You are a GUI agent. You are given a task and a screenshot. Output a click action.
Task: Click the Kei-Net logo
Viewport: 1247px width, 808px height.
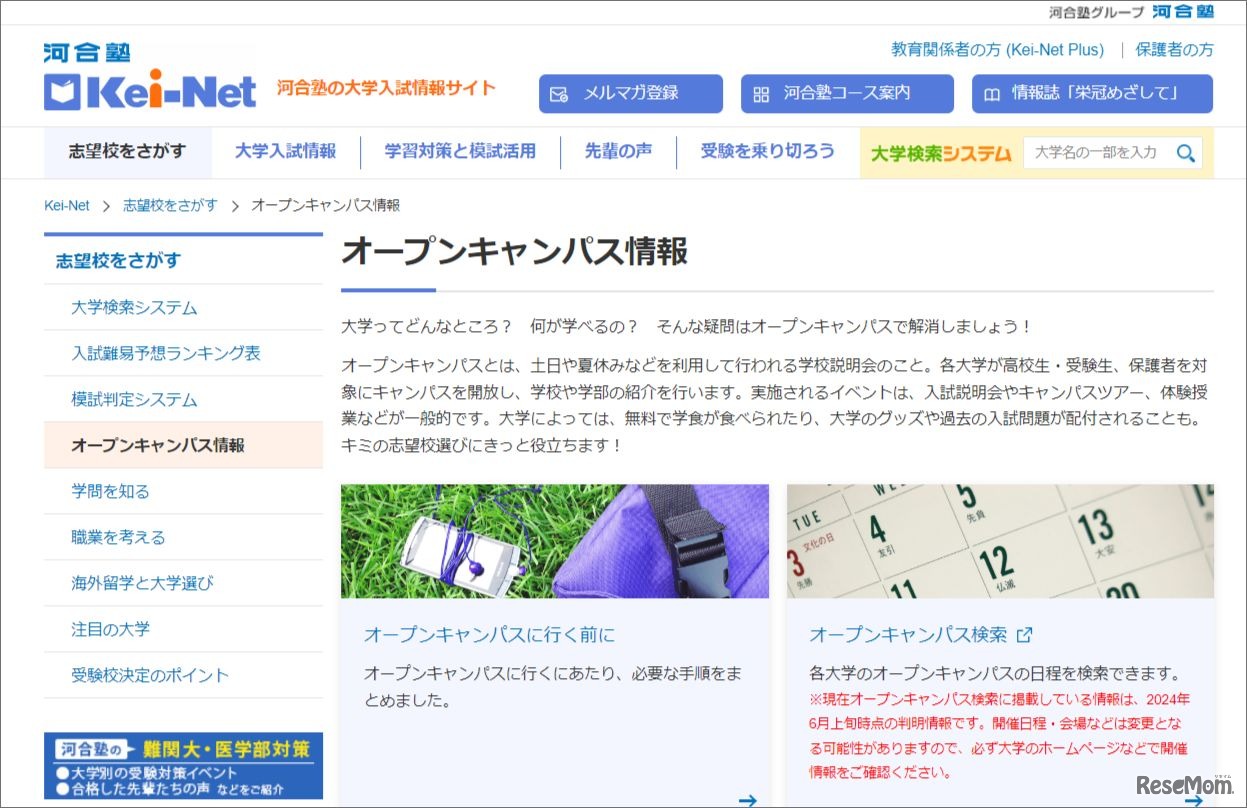pyautogui.click(x=148, y=80)
